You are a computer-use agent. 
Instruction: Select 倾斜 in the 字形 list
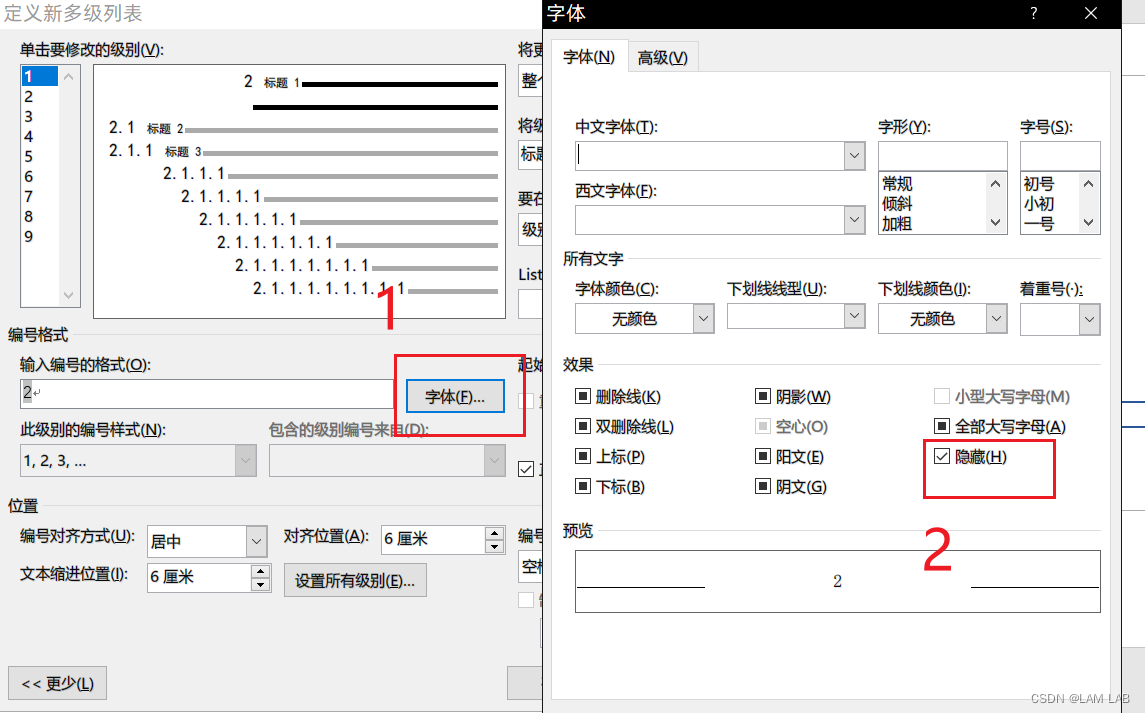click(x=897, y=204)
